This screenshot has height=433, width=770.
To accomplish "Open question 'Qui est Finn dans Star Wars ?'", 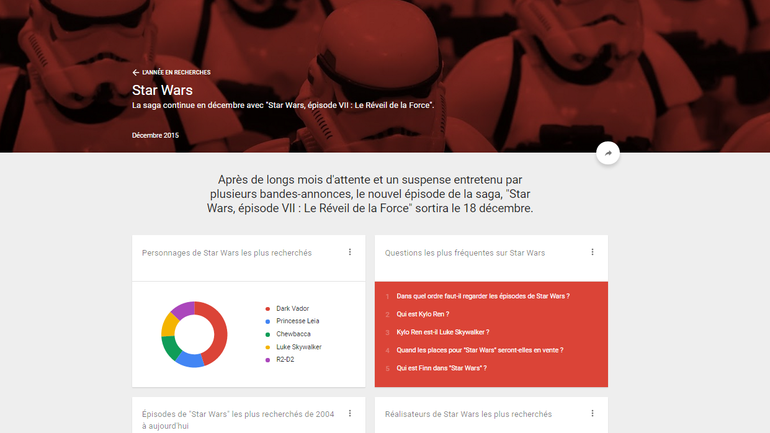I will (441, 368).
